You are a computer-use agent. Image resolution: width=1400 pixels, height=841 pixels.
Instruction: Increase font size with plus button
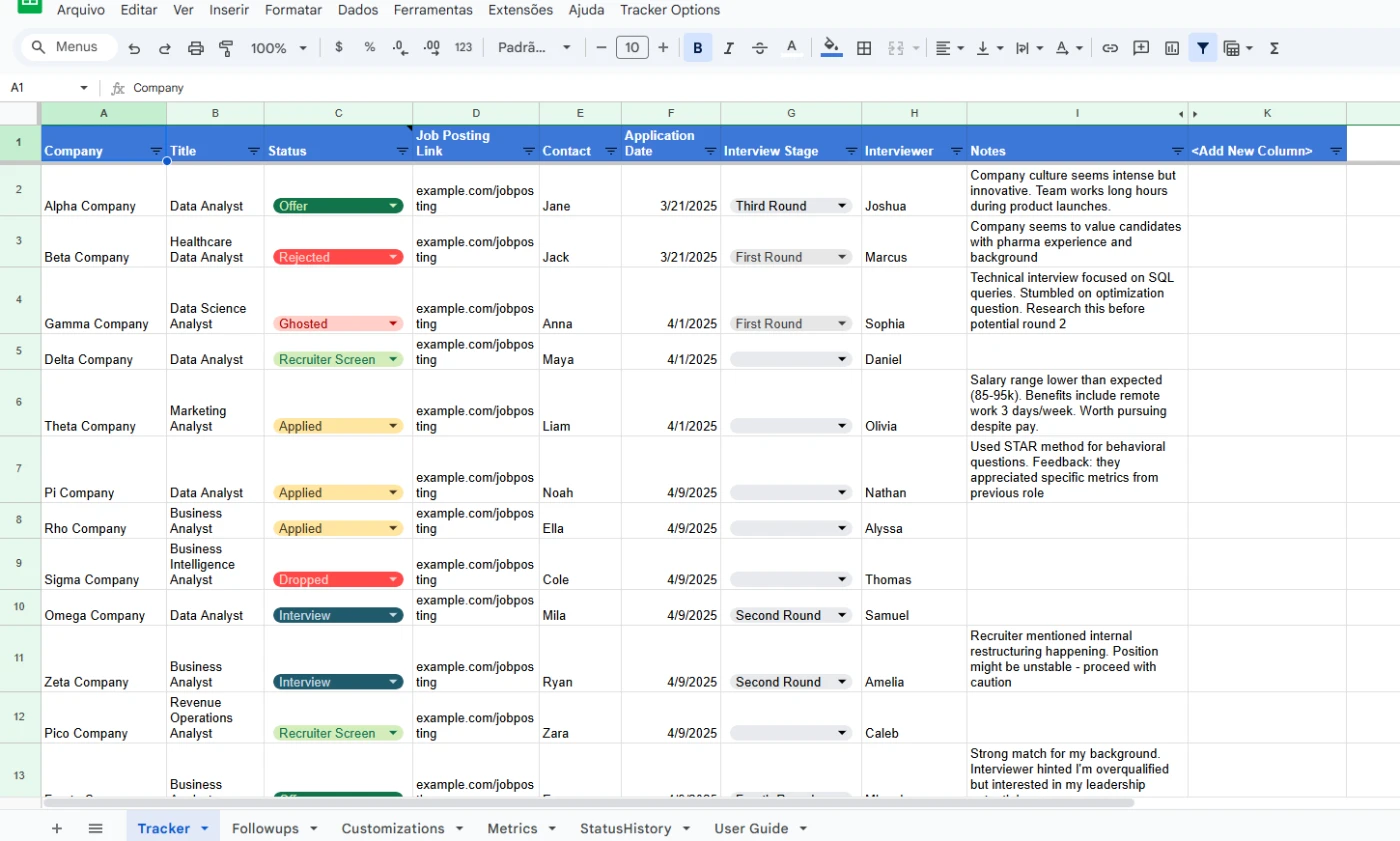[x=663, y=48]
